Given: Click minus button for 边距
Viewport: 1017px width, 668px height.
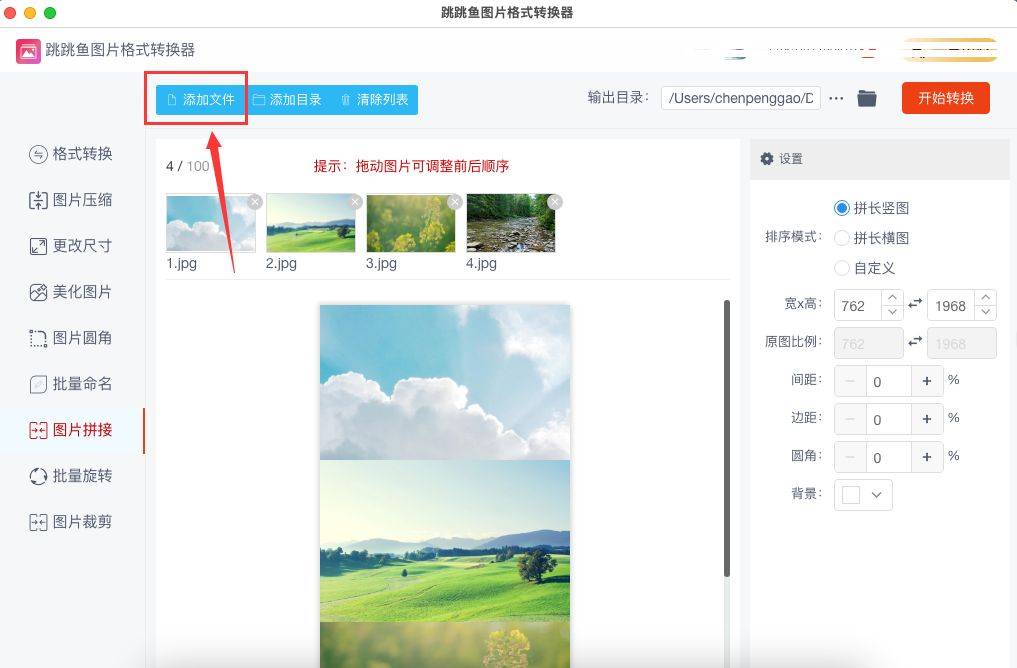Looking at the screenshot, I should (x=850, y=419).
